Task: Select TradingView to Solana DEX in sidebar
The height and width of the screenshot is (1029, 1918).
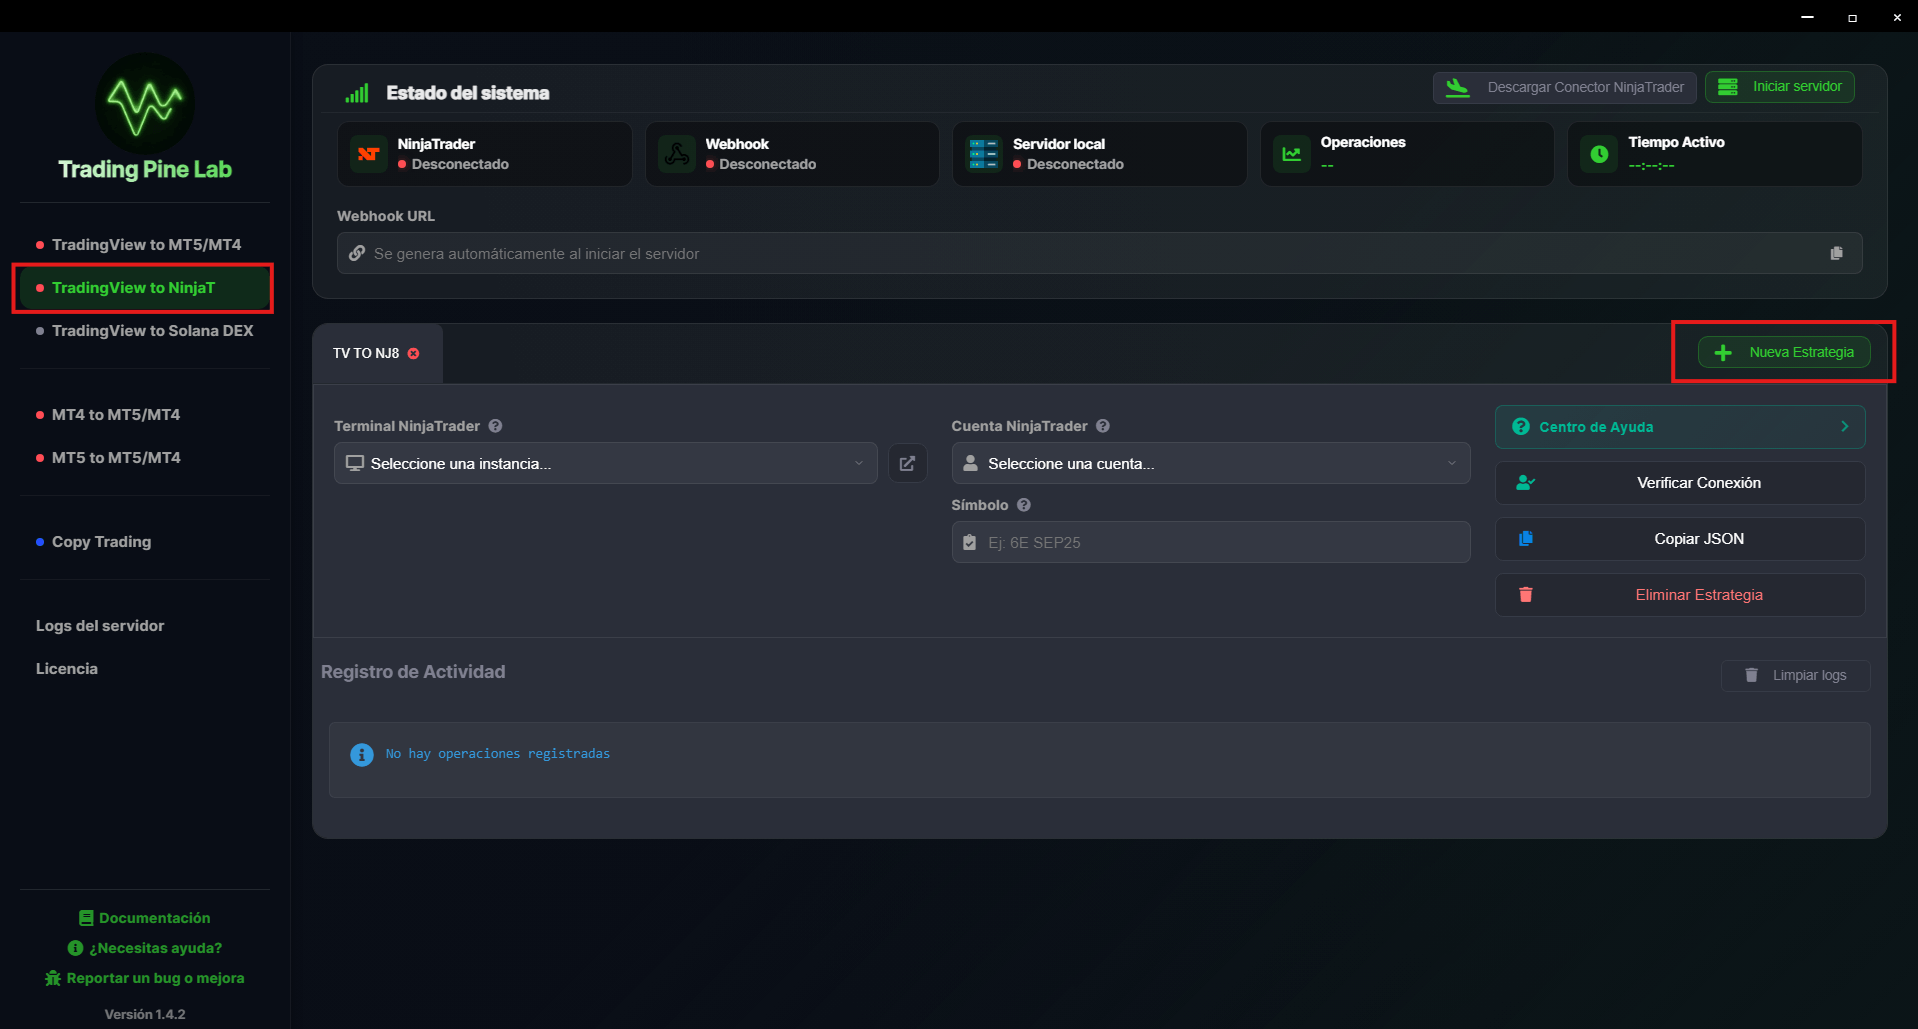Action: [152, 330]
